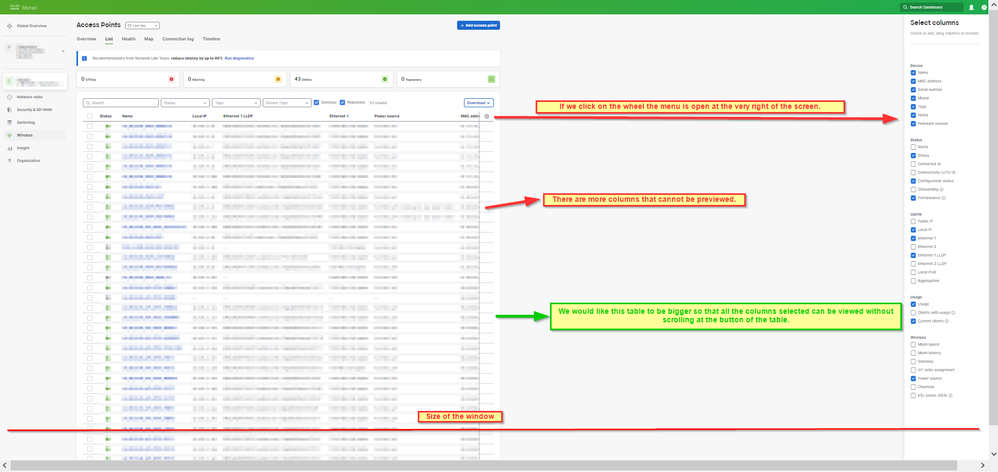Image resolution: width=998 pixels, height=472 pixels.
Task: Open the Insight sidebar icon
Action: pyautogui.click(x=10, y=148)
